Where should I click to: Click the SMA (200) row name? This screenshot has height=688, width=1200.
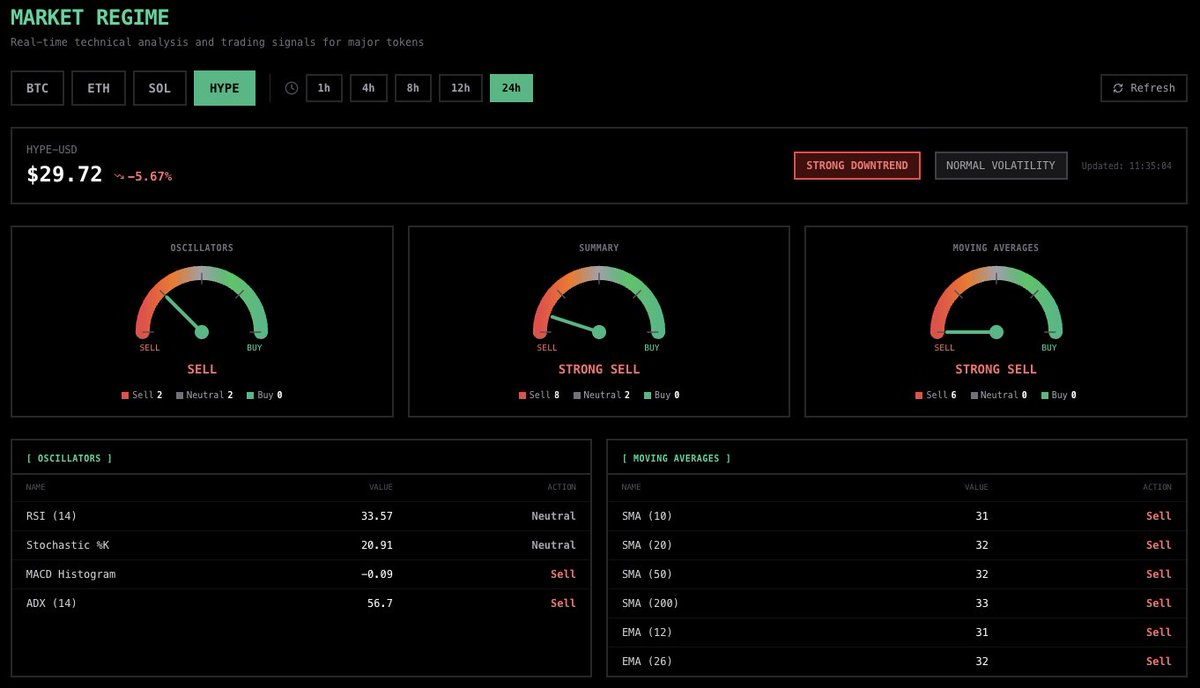[650, 603]
